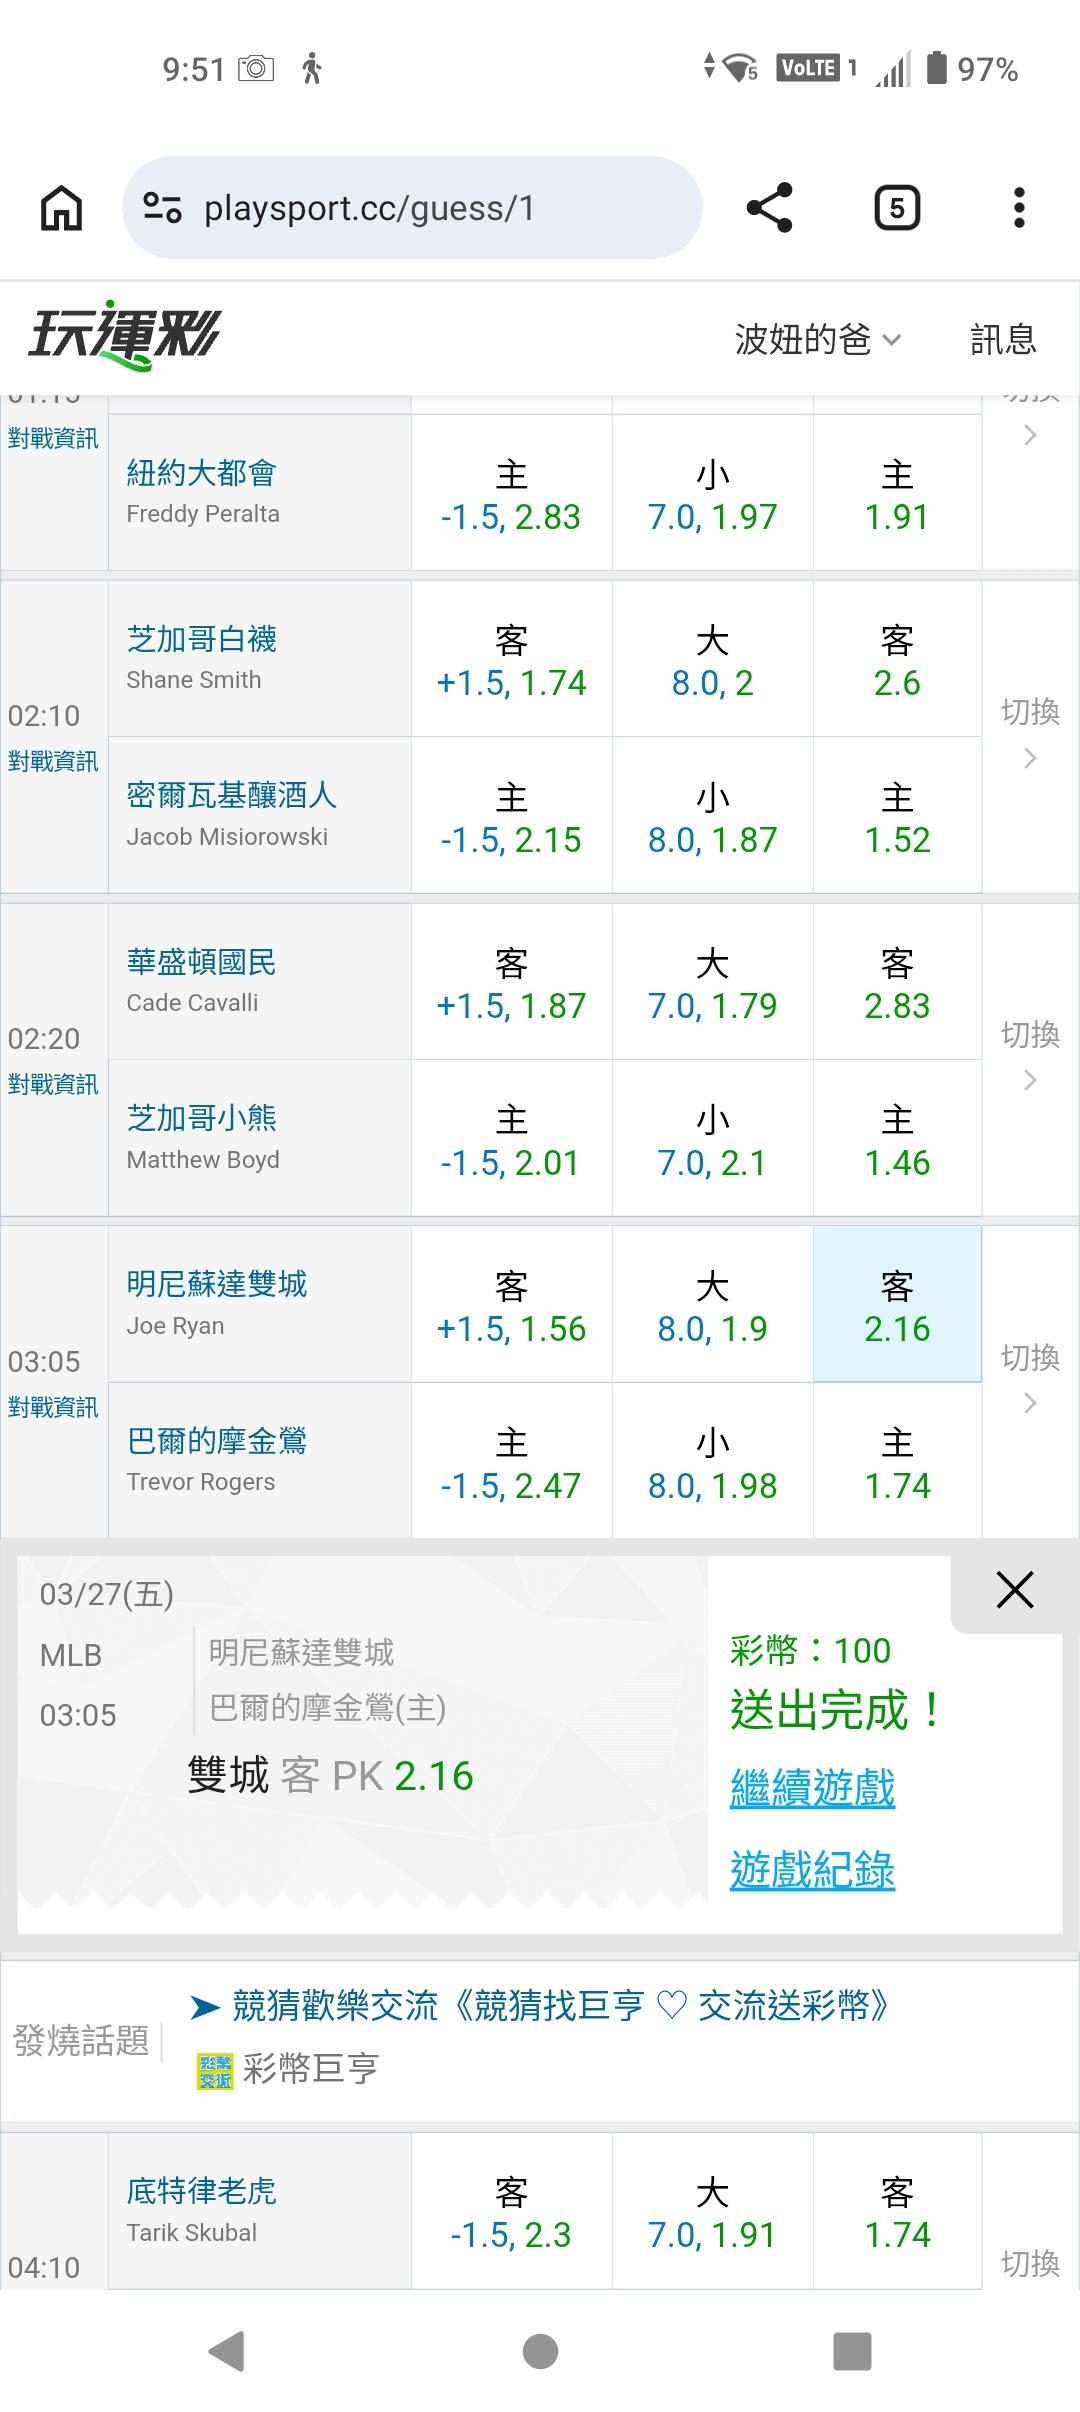Tap the share icon
The width and height of the screenshot is (1080, 2412).
(x=769, y=208)
